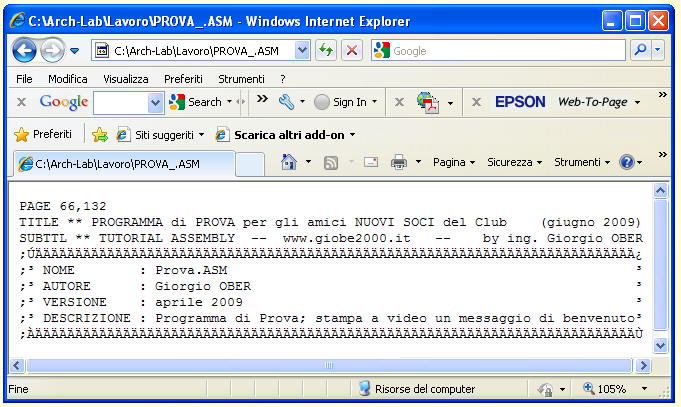Screen dimensions: 681x407
Task: Click Risorse del computer zone in status bar
Action: click(x=417, y=389)
